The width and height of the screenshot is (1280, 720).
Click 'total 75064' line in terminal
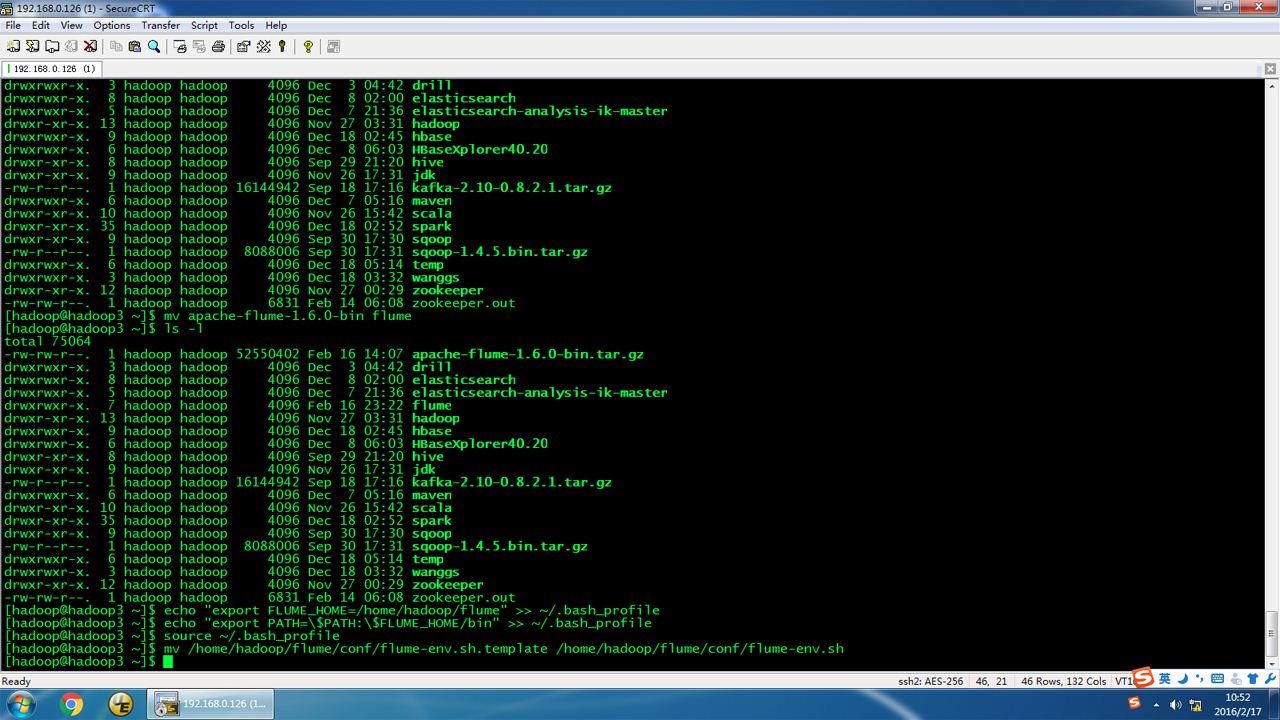point(47,341)
